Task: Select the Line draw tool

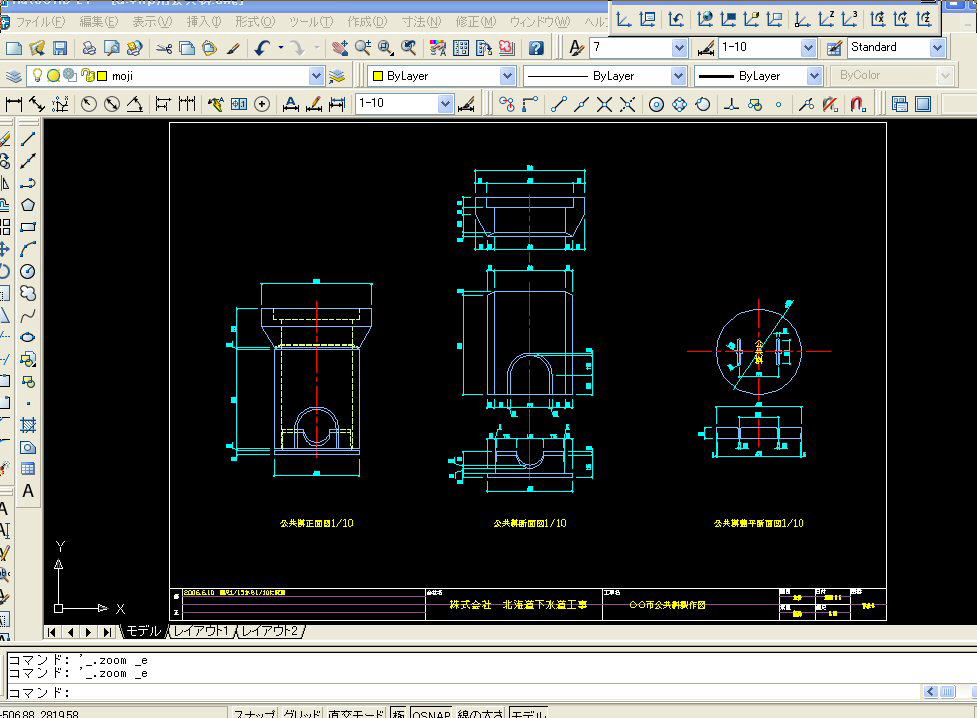Action: tap(28, 138)
